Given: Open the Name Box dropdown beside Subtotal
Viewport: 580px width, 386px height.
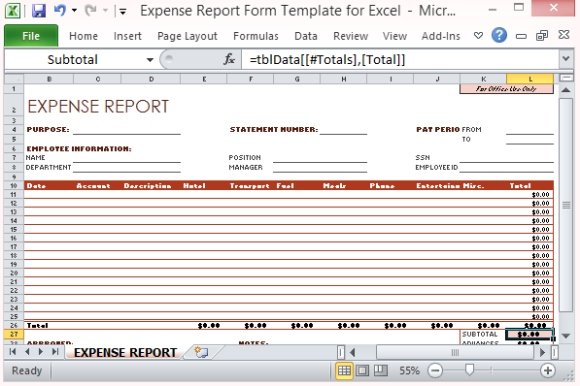Looking at the screenshot, I should 150,60.
